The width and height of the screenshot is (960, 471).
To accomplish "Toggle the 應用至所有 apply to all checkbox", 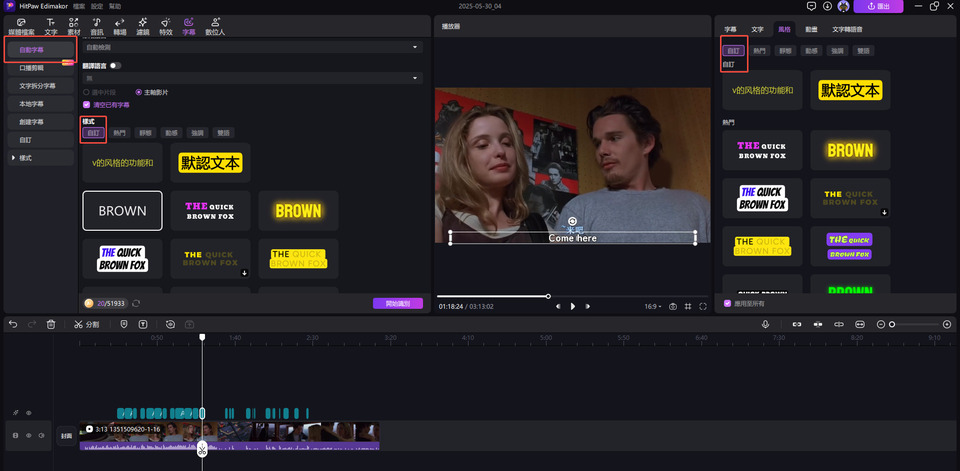I will point(727,303).
